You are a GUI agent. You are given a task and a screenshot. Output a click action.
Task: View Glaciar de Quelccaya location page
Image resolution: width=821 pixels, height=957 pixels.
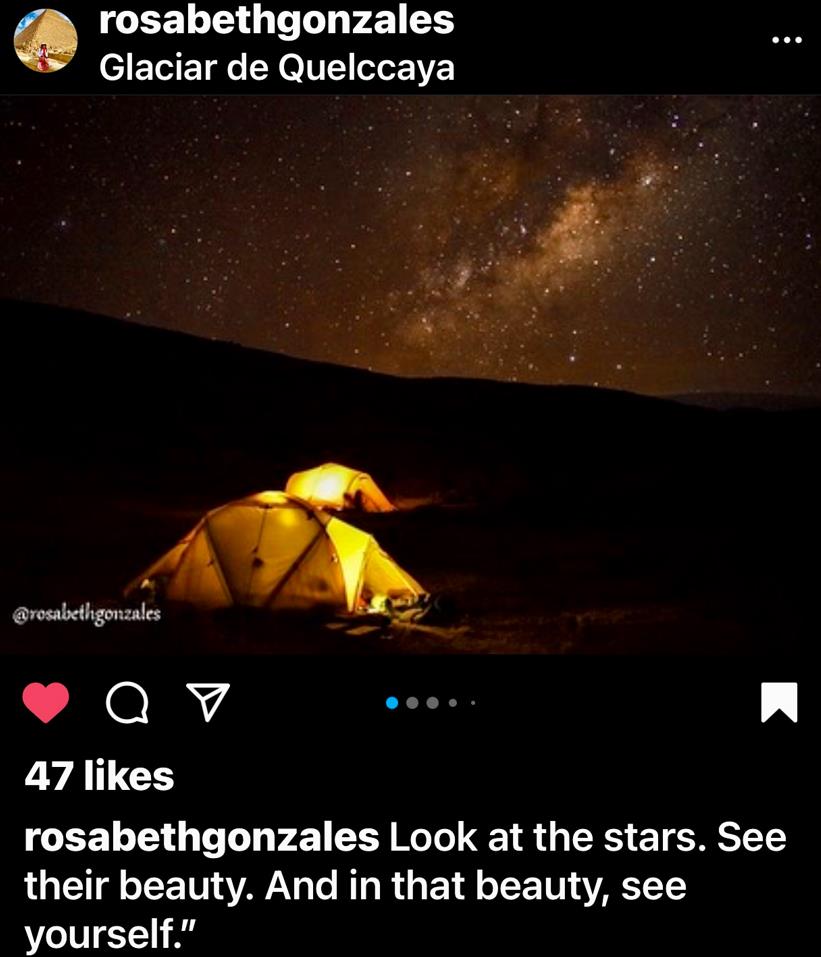pos(277,67)
